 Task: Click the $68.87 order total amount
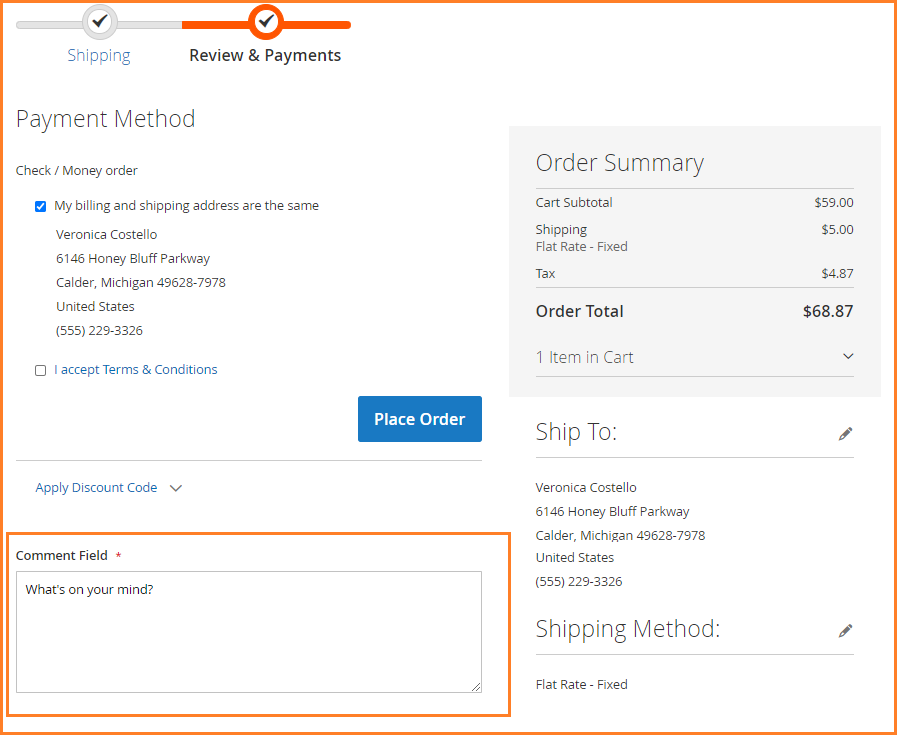click(827, 311)
